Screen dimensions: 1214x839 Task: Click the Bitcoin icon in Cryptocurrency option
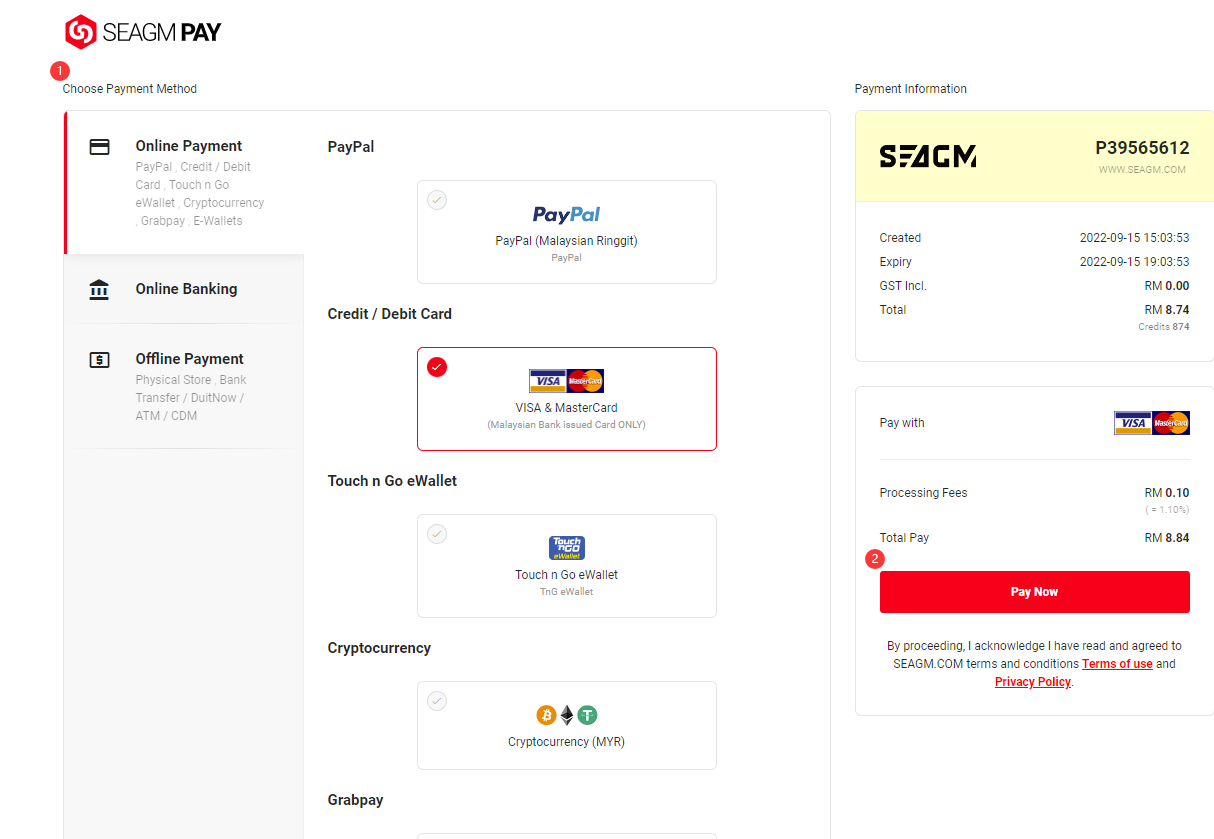pyautogui.click(x=546, y=715)
